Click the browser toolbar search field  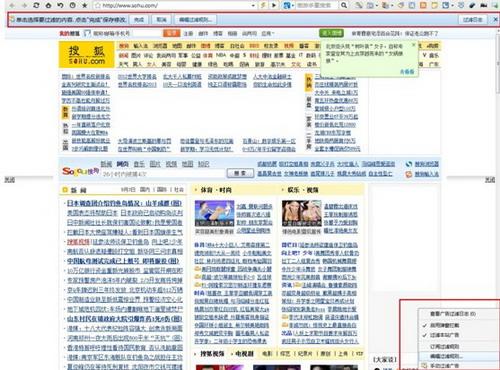click(317, 5)
